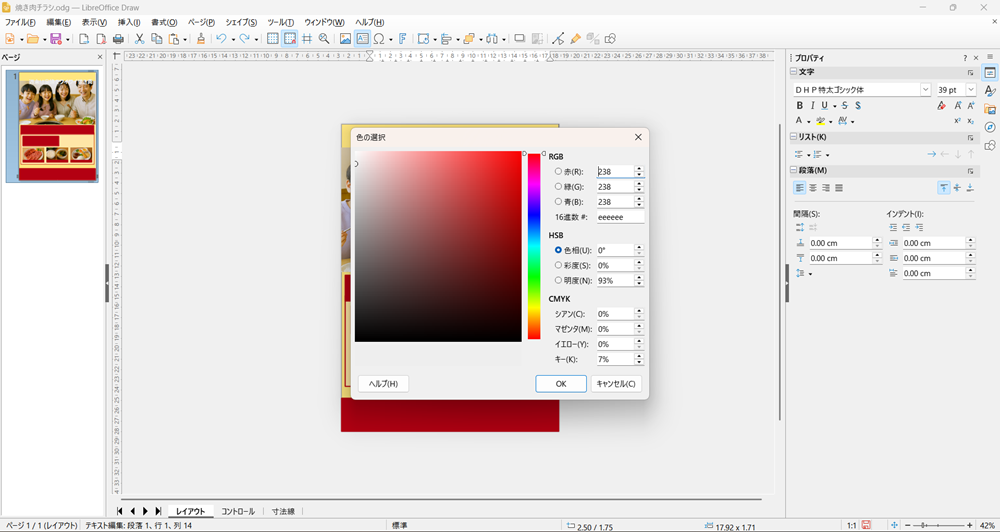Click the Bold button in Properties
The height and width of the screenshot is (532, 1000).
pos(800,105)
